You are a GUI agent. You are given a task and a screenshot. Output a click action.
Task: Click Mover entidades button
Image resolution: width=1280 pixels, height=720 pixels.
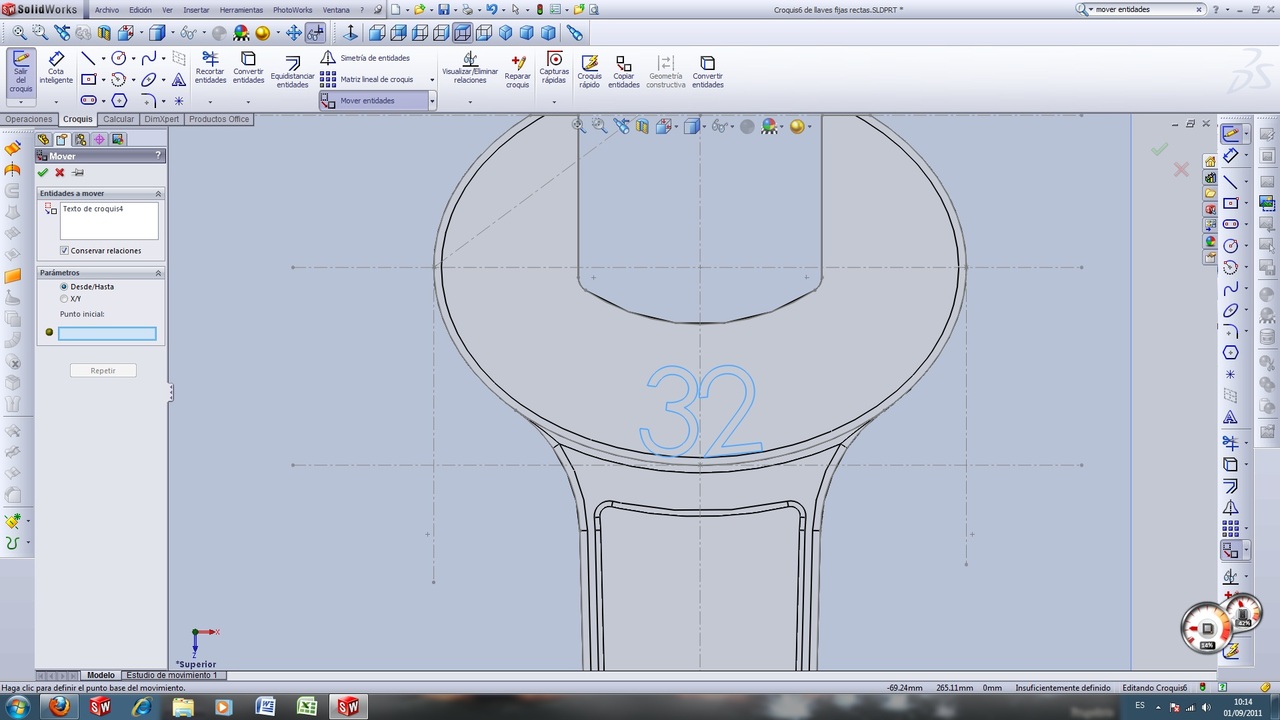pyautogui.click(x=373, y=100)
